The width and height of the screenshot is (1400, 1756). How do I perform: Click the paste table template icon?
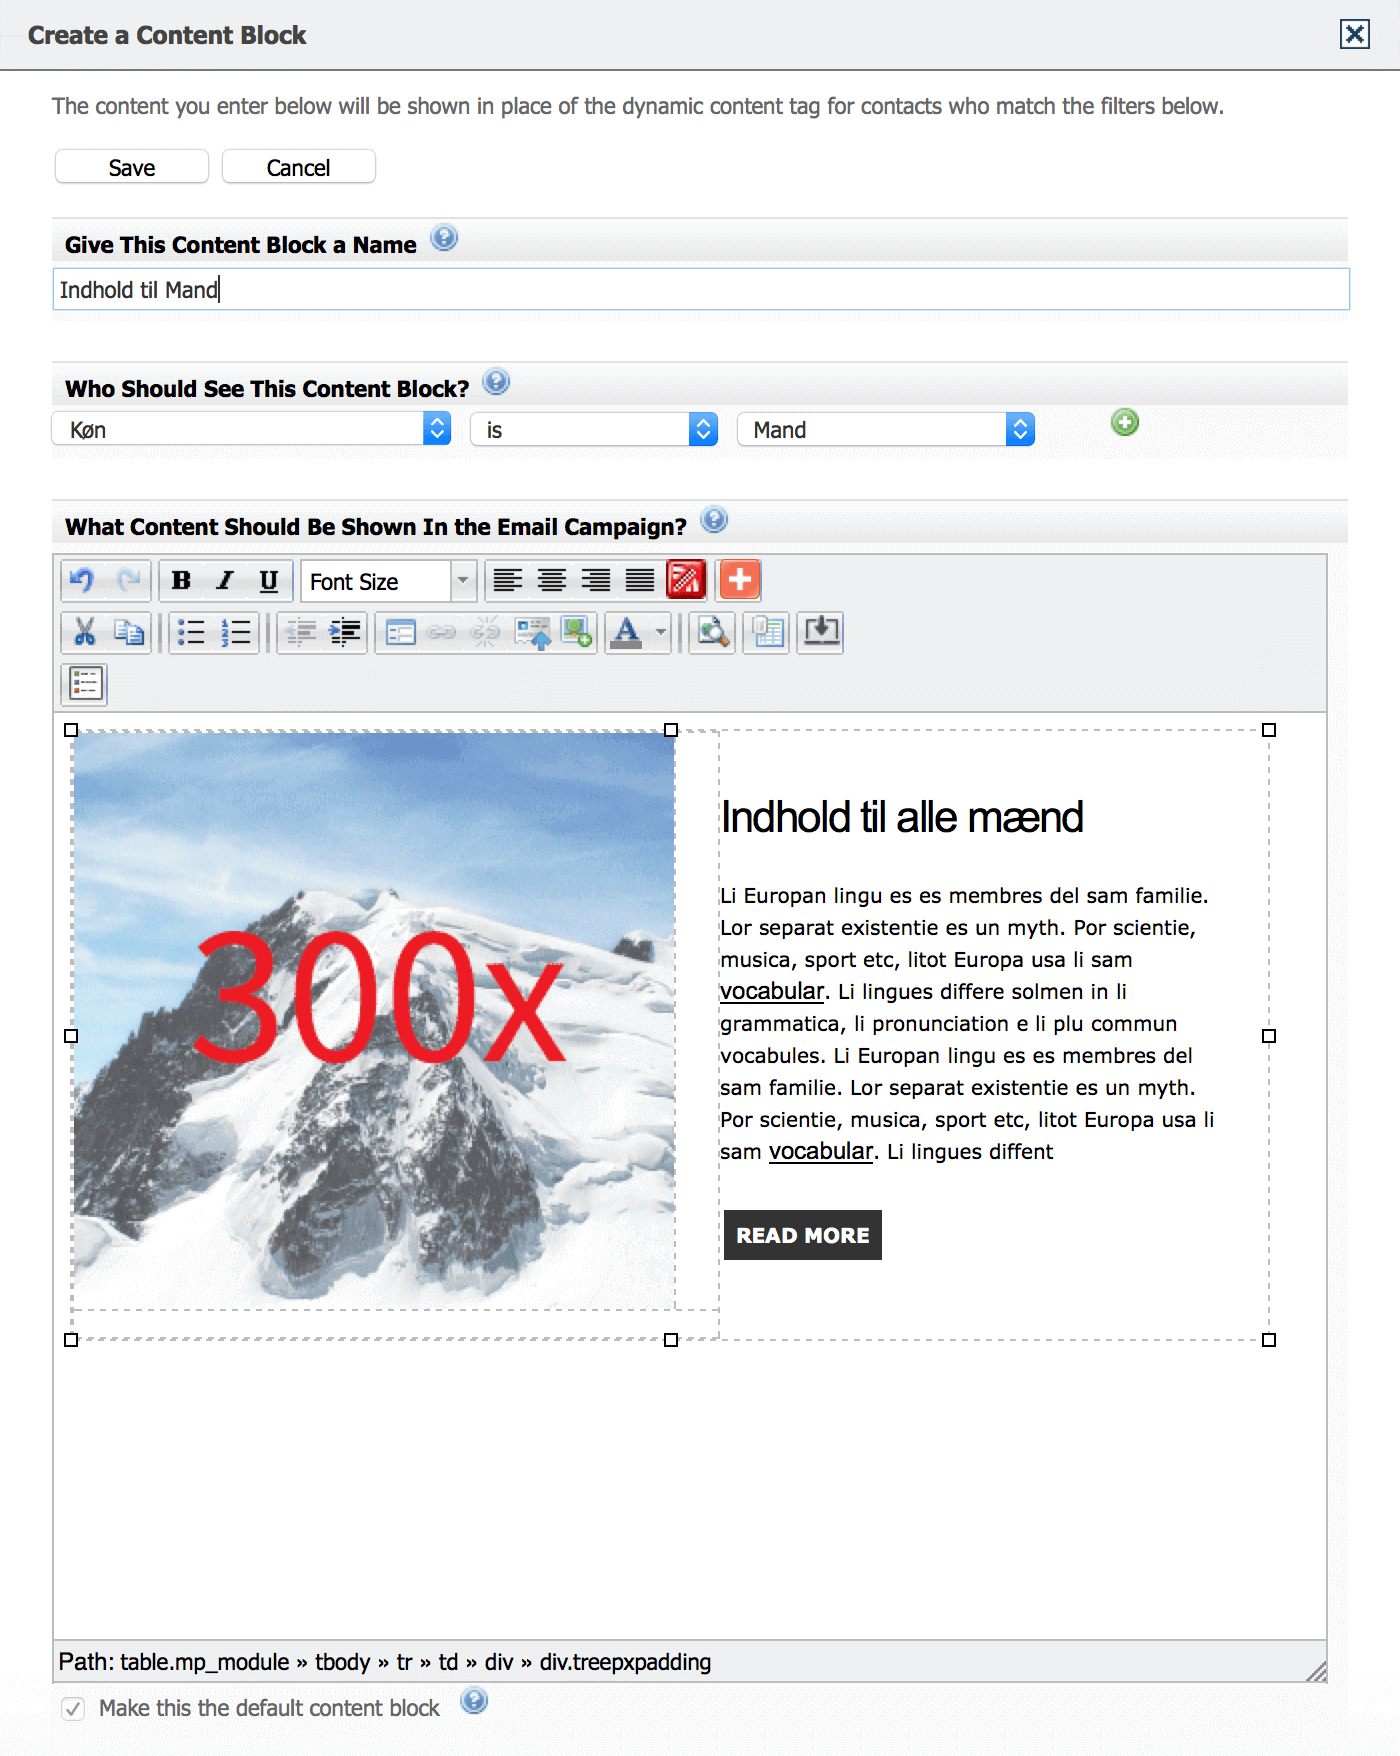click(x=768, y=632)
